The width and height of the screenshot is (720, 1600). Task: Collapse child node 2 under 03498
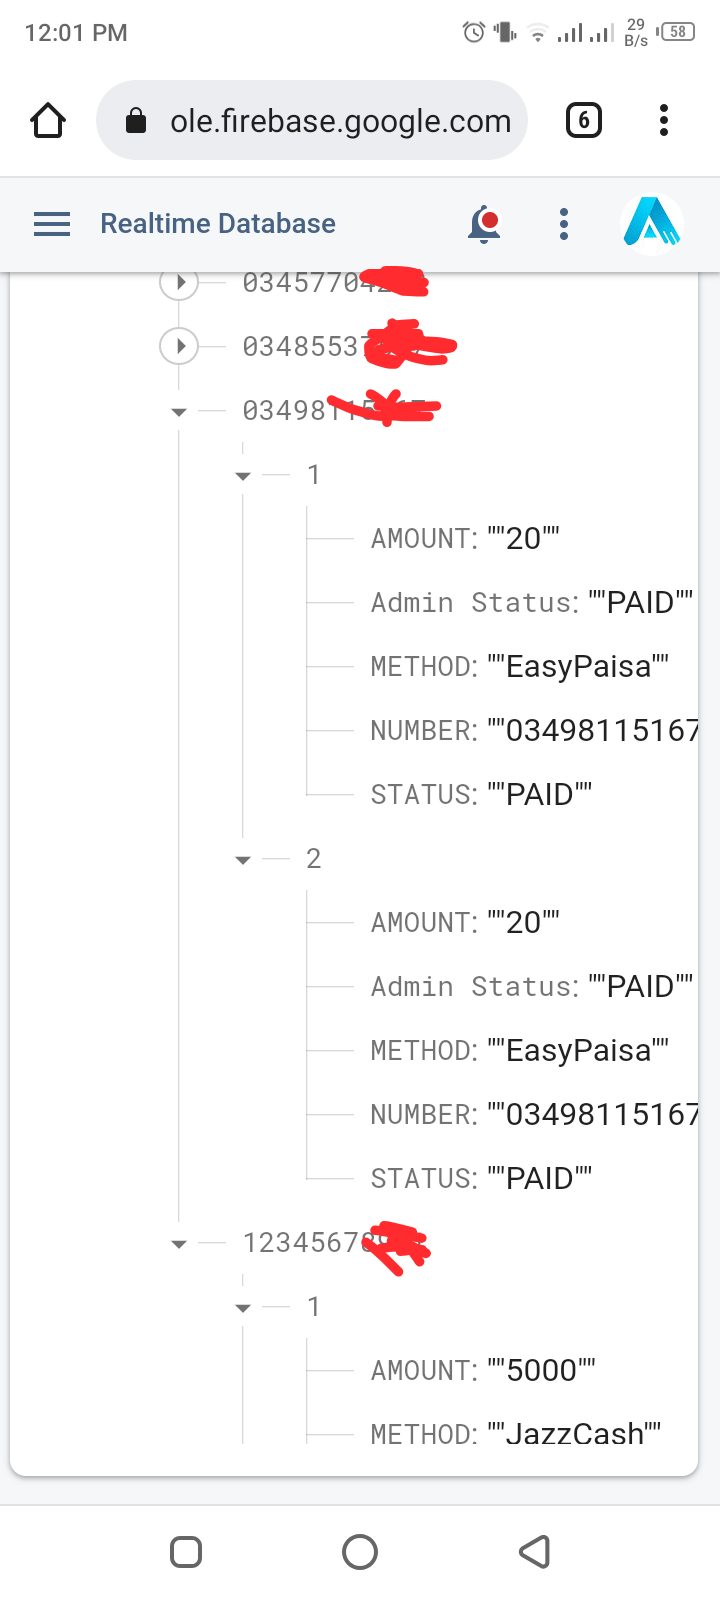point(243,860)
